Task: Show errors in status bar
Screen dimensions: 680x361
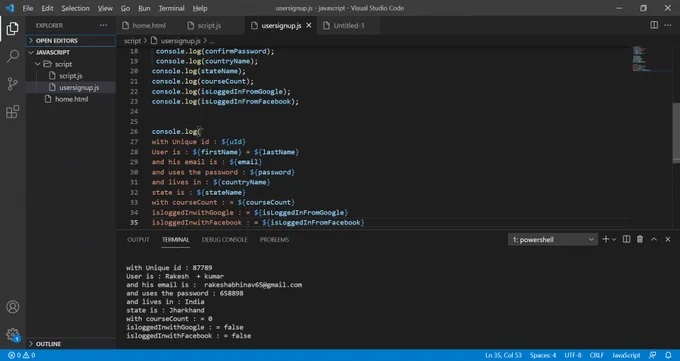Action: click(x=14, y=355)
